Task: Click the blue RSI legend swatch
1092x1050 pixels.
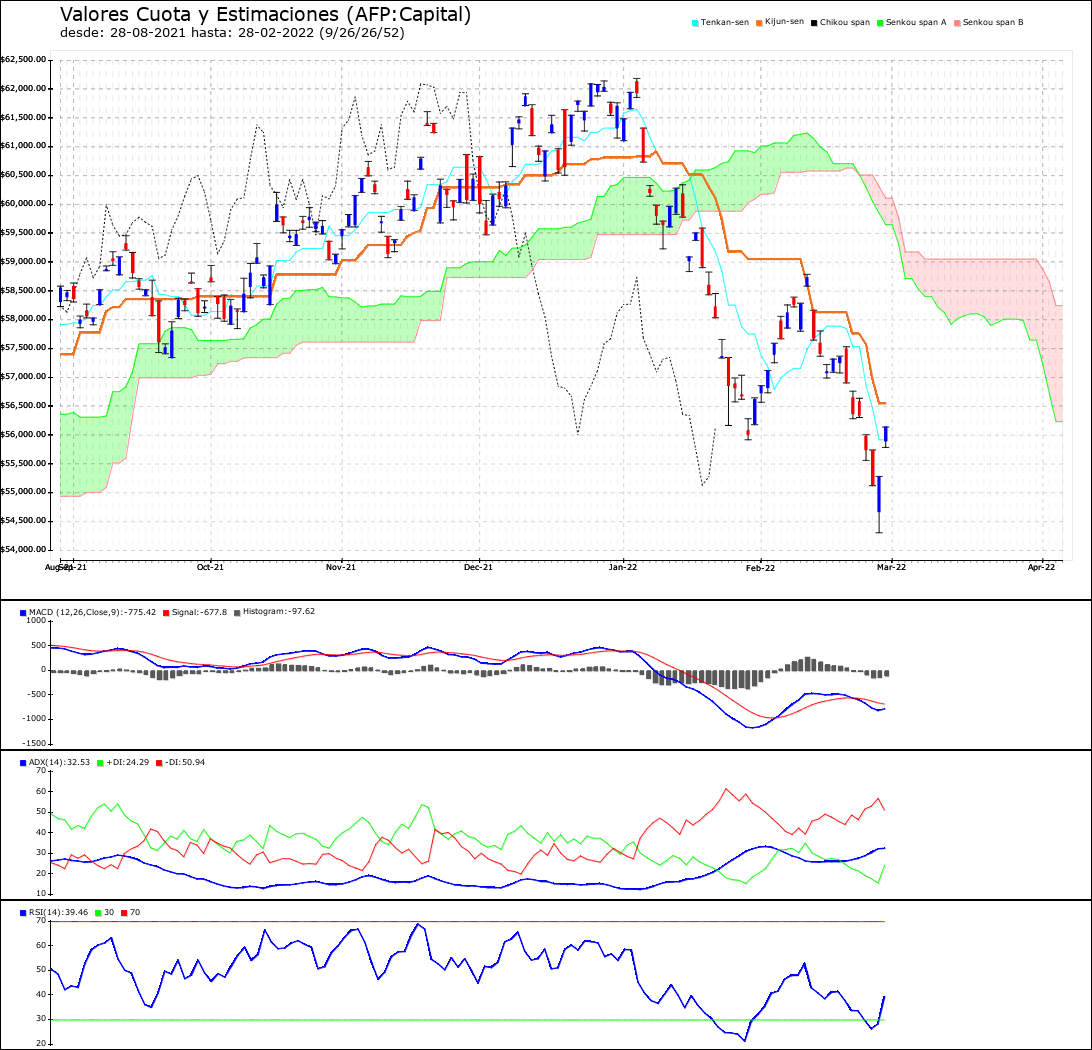Action: (23, 913)
